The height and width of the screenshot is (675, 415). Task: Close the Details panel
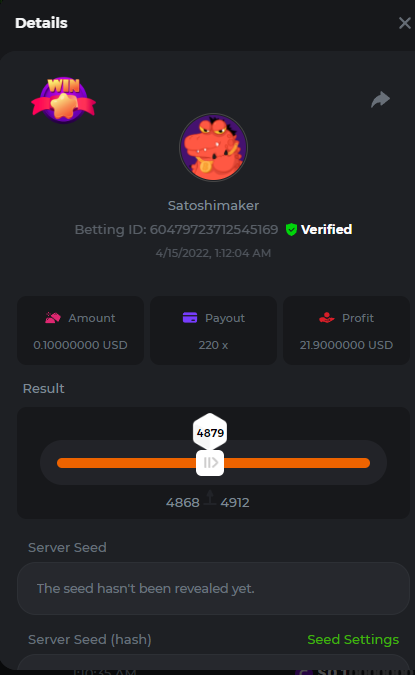[405, 23]
